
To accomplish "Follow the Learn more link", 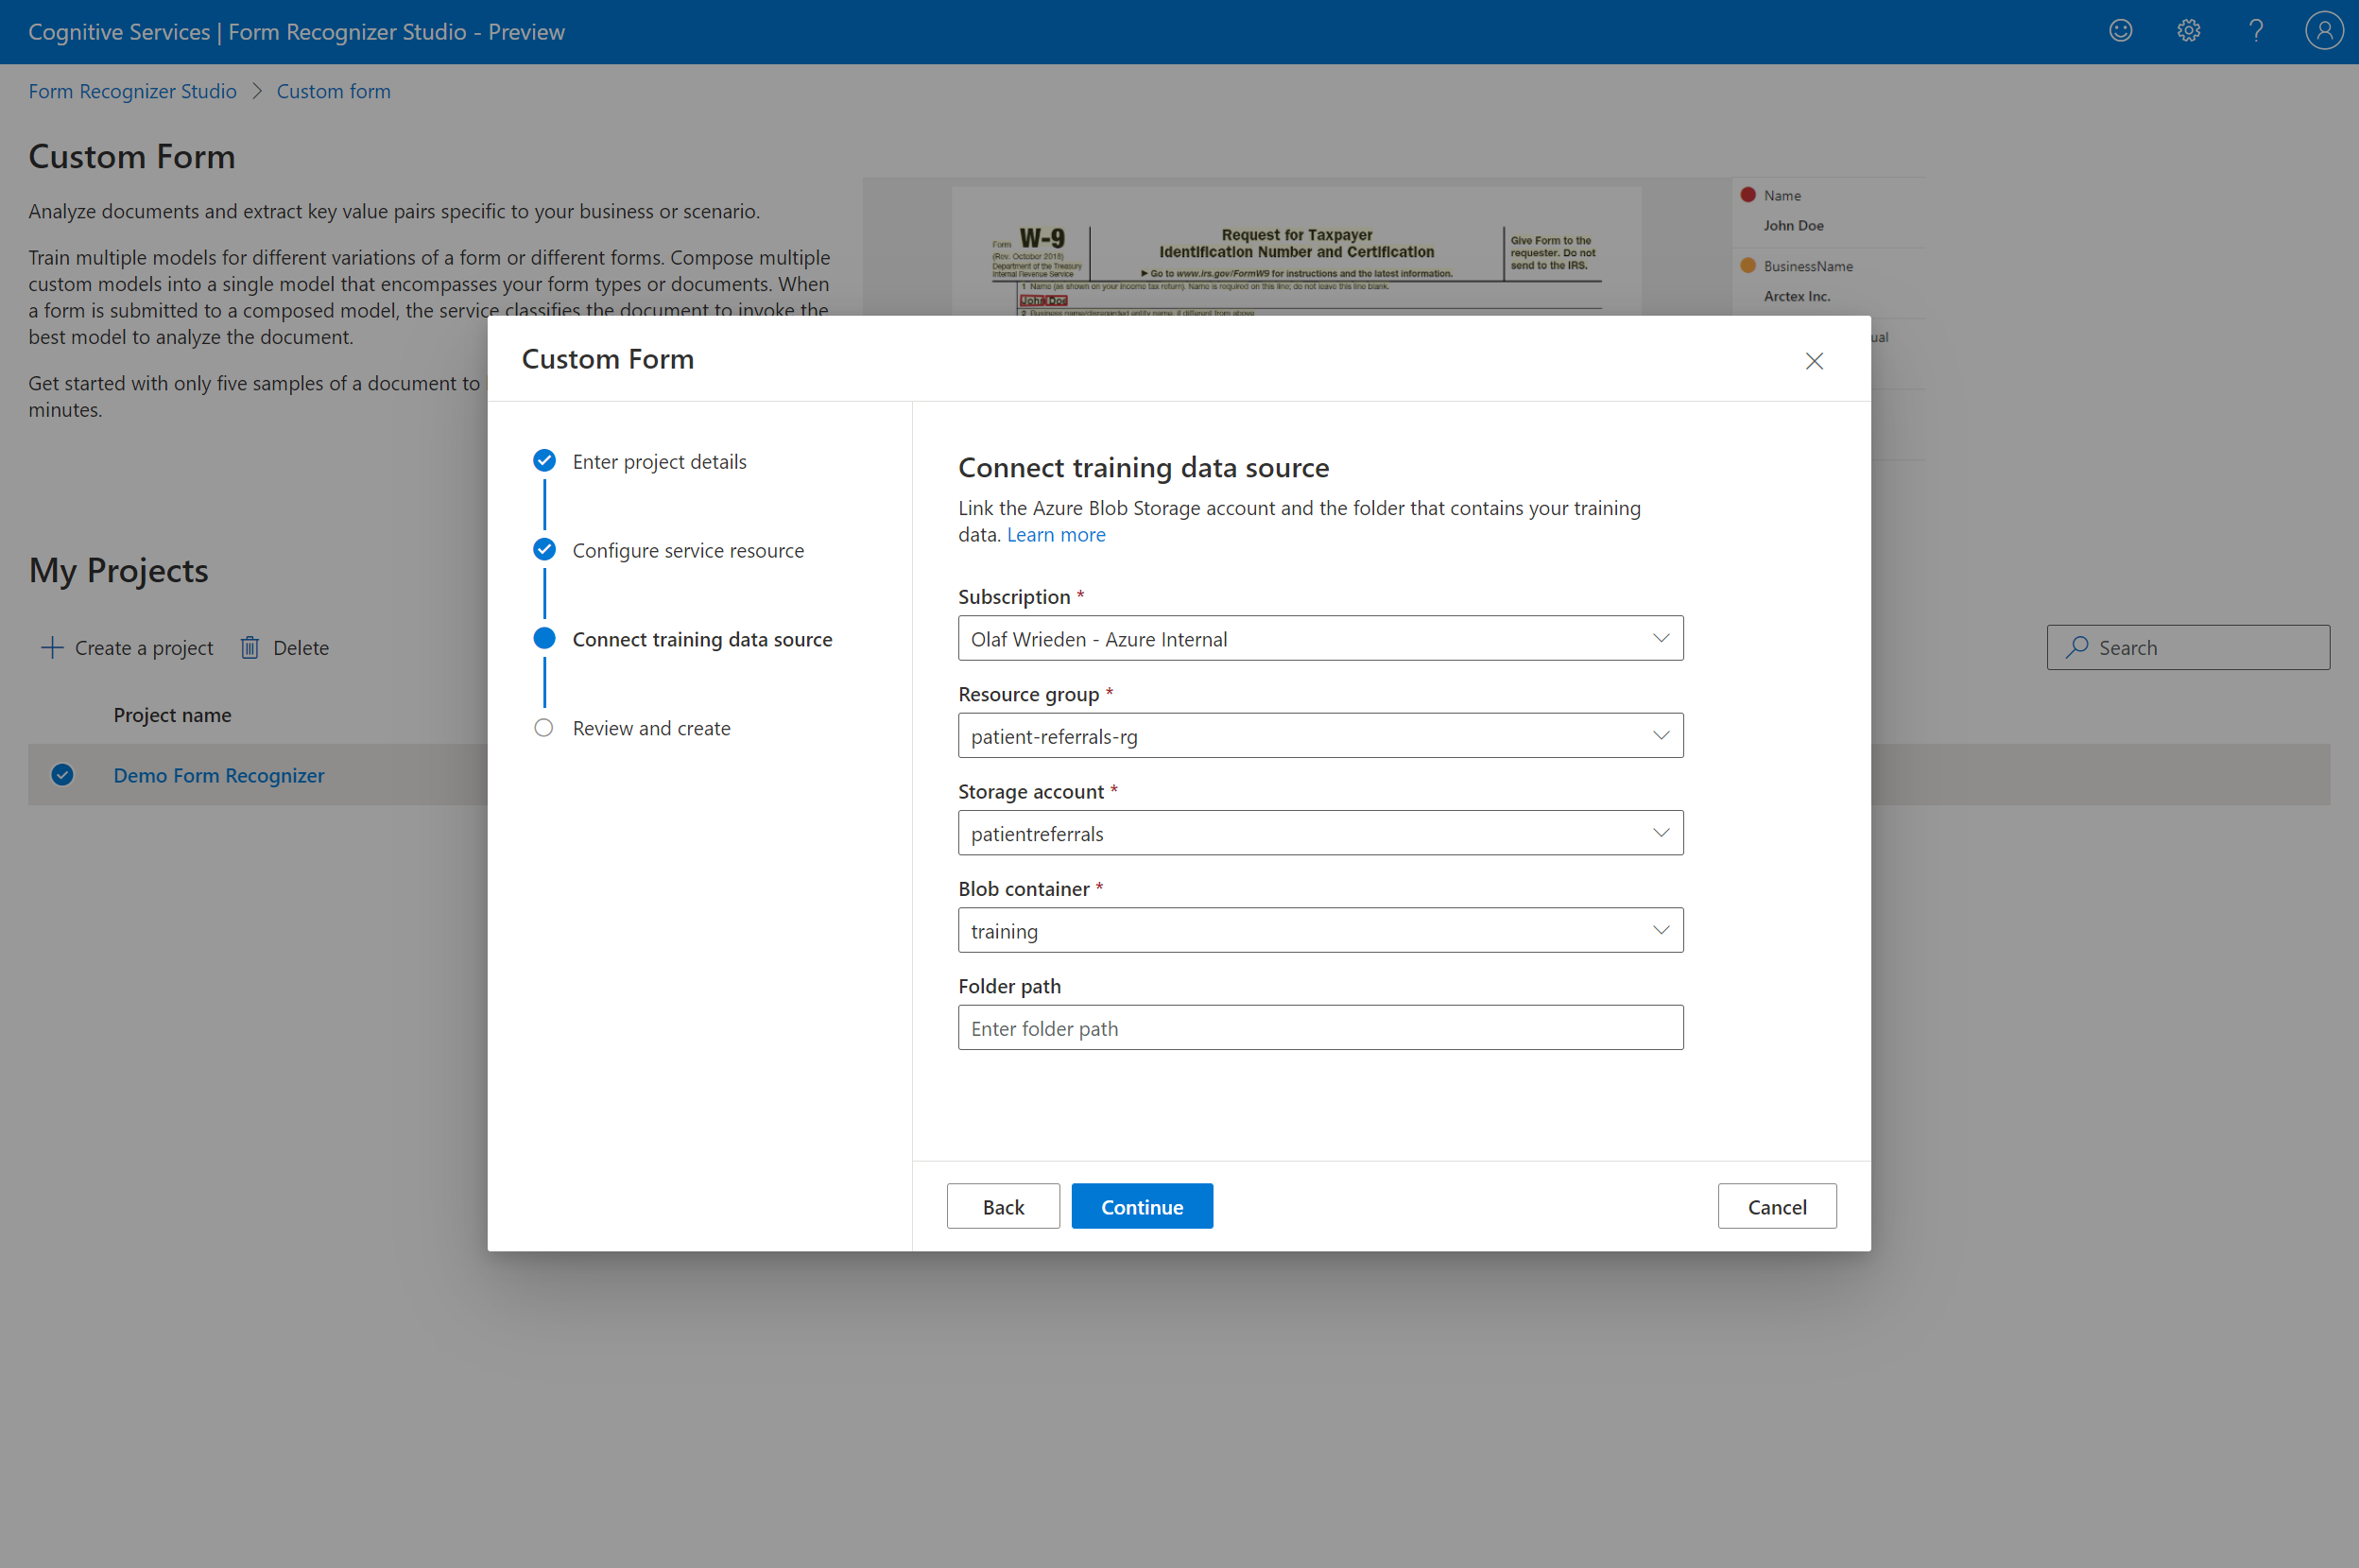I will 1055,534.
